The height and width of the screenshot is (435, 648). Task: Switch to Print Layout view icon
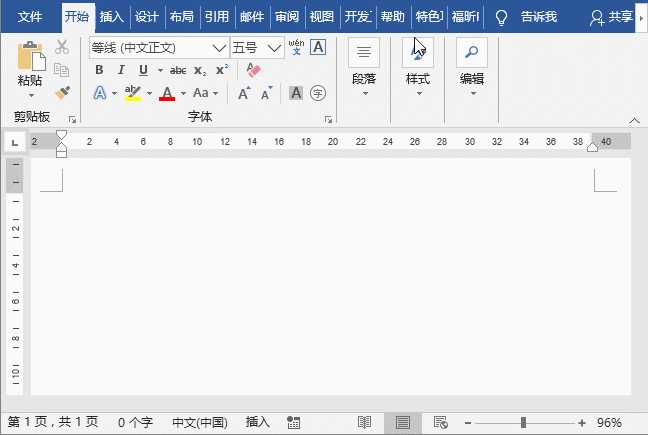point(403,423)
